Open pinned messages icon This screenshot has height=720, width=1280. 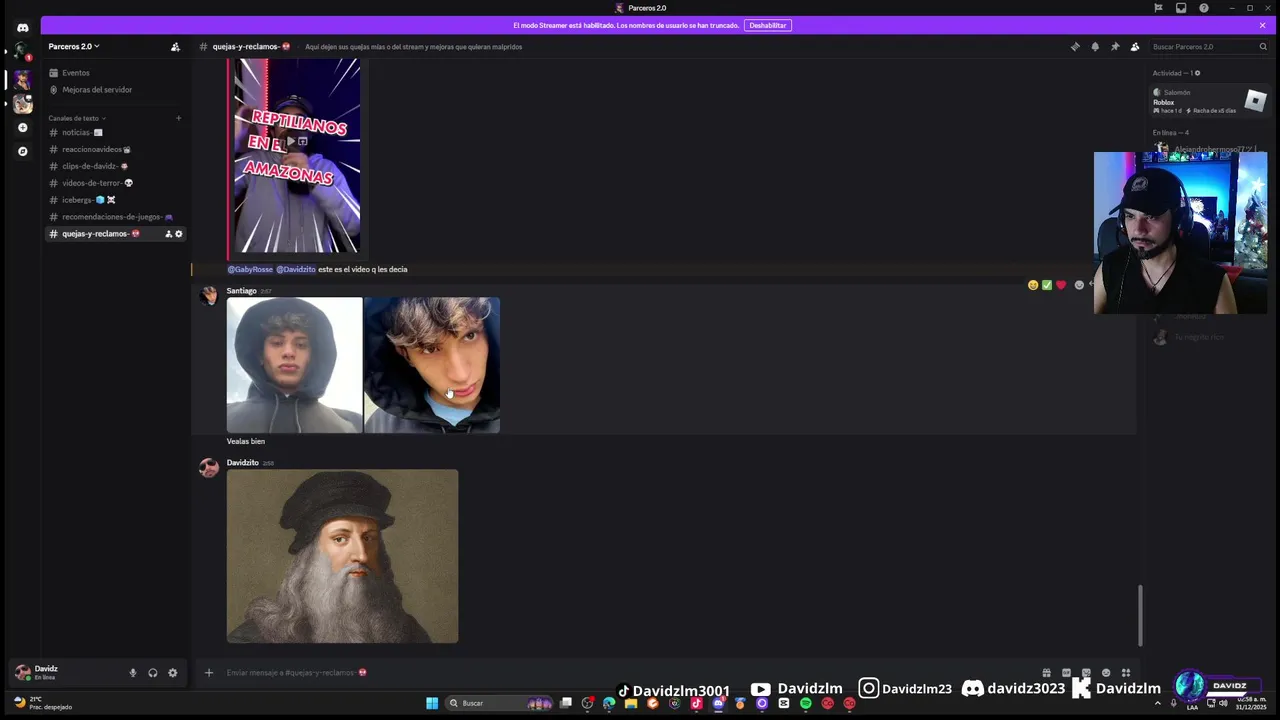[1115, 46]
